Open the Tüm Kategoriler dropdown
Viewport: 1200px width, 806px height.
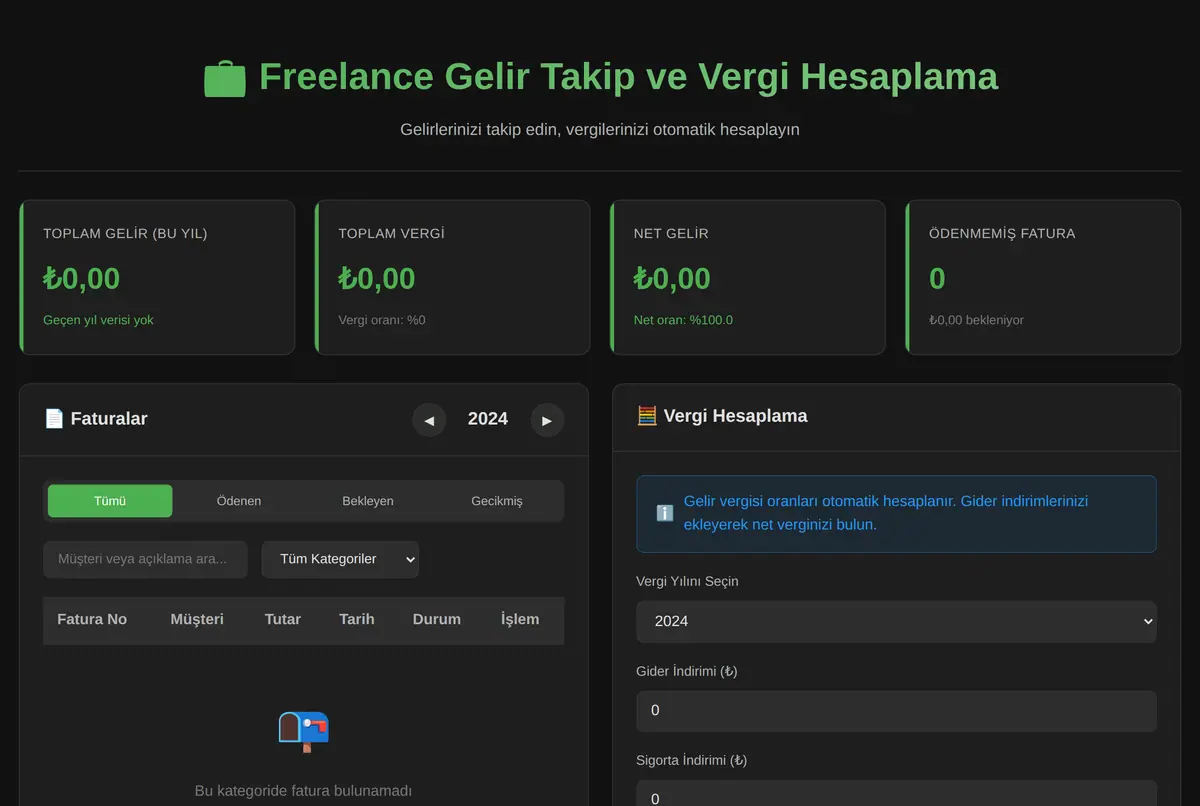(340, 559)
